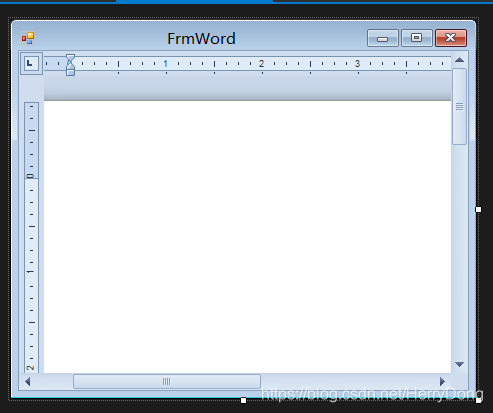Click the horizontal scrollbar right arrow

tap(442, 381)
